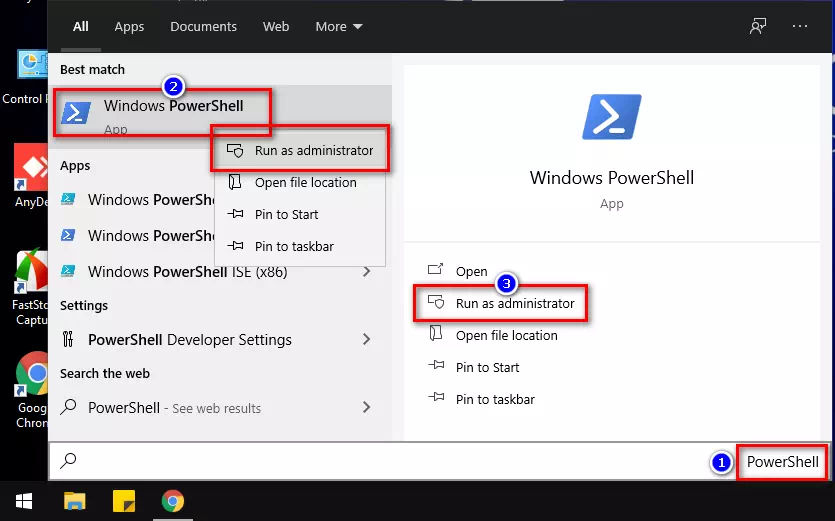Switch to the Documents search tab

[203, 27]
